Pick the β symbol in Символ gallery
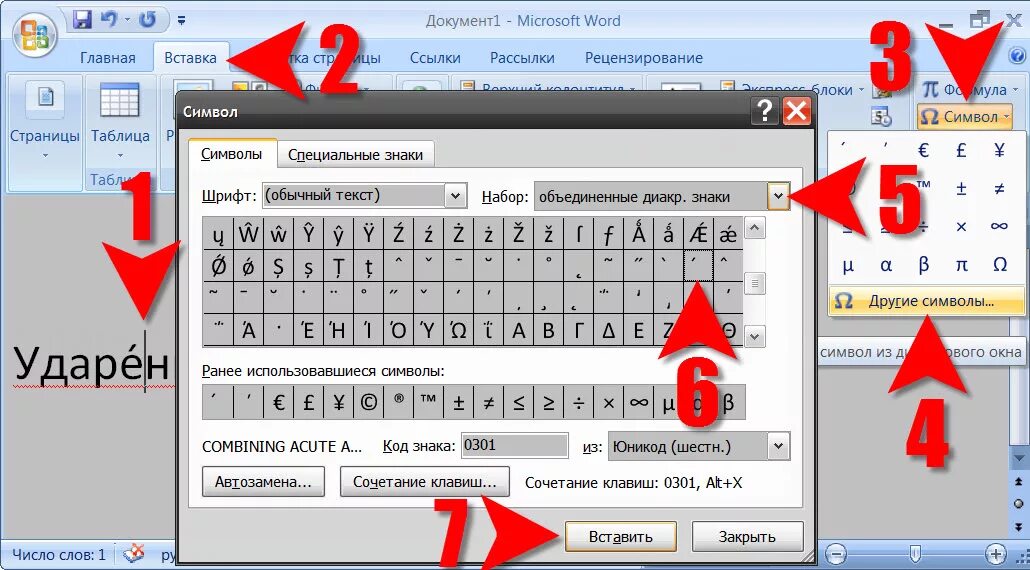This screenshot has width=1030, height=570. (x=924, y=265)
